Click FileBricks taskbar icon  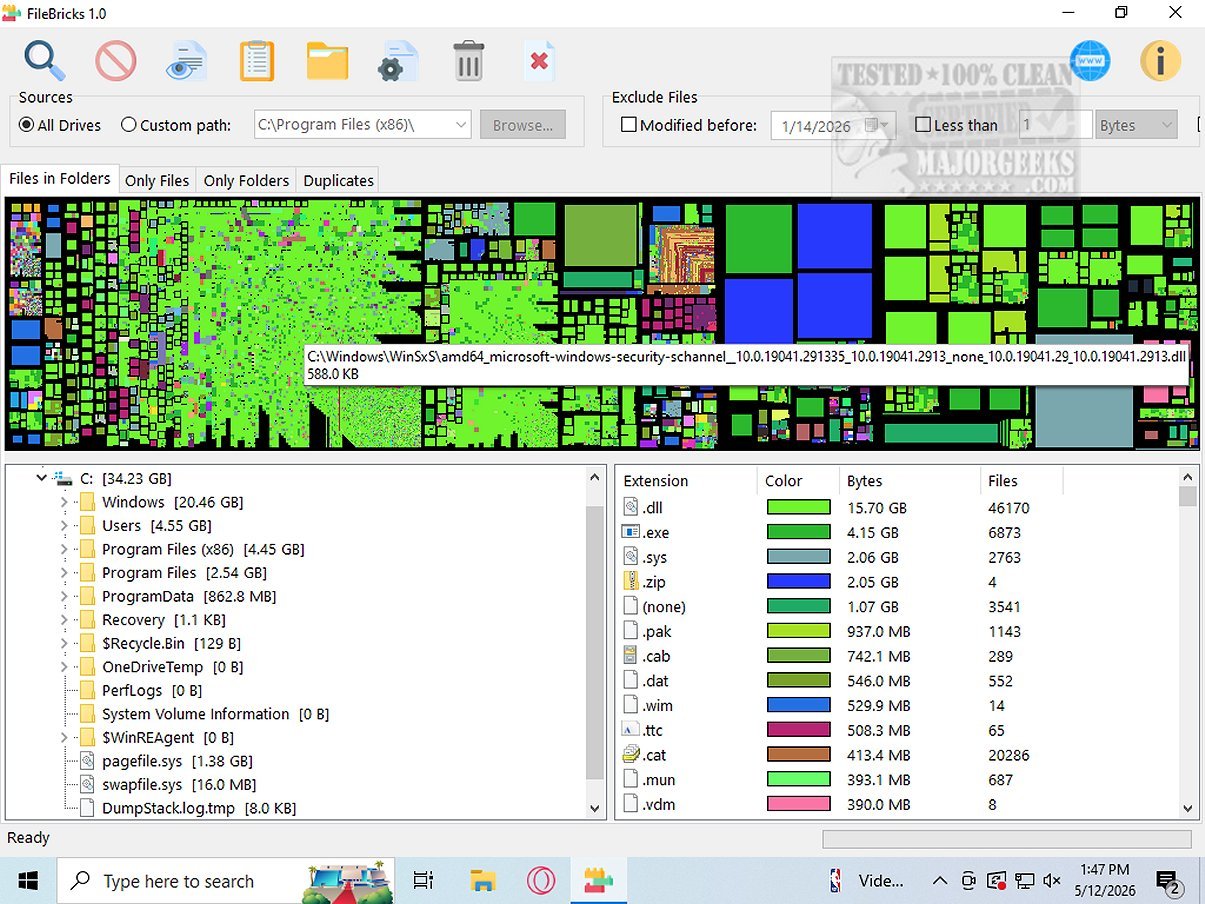tap(598, 881)
